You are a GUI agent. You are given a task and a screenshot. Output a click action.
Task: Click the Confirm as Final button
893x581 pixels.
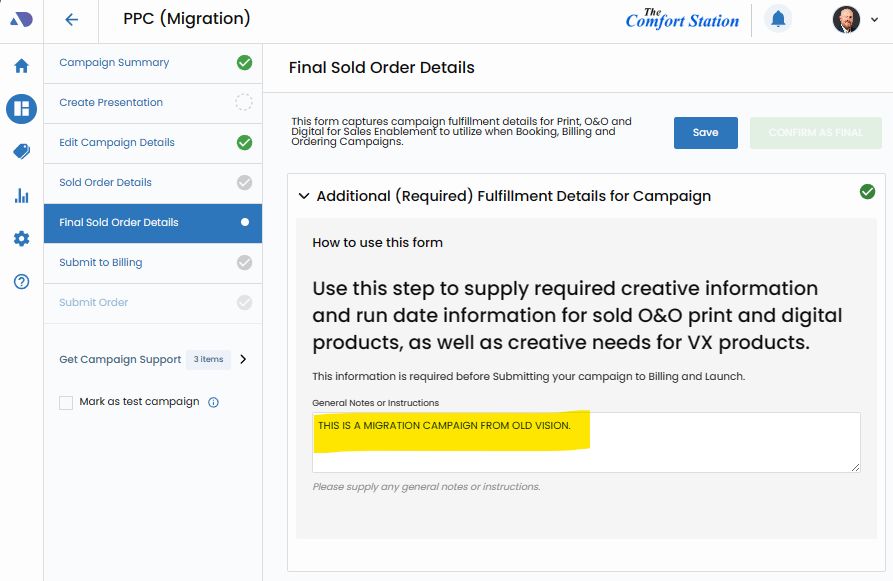815,133
